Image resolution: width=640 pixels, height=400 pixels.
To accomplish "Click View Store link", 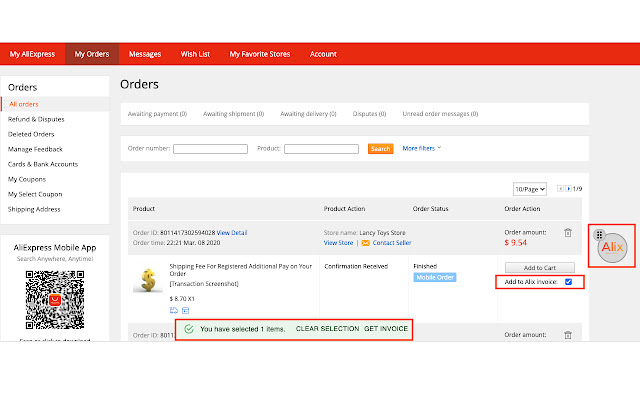I will (338, 243).
